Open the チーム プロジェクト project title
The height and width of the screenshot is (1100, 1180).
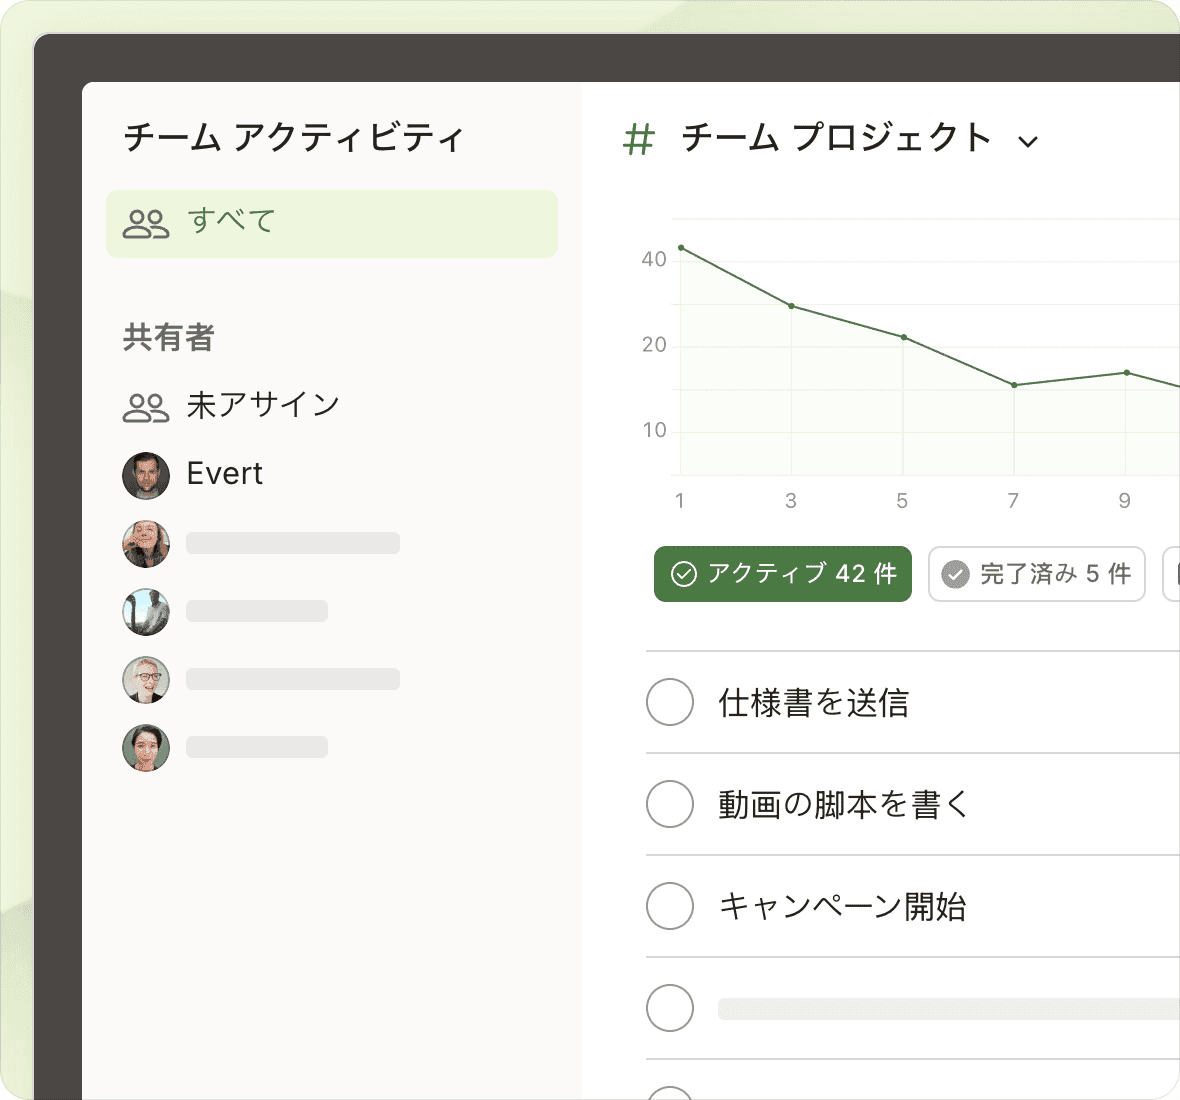836,138
